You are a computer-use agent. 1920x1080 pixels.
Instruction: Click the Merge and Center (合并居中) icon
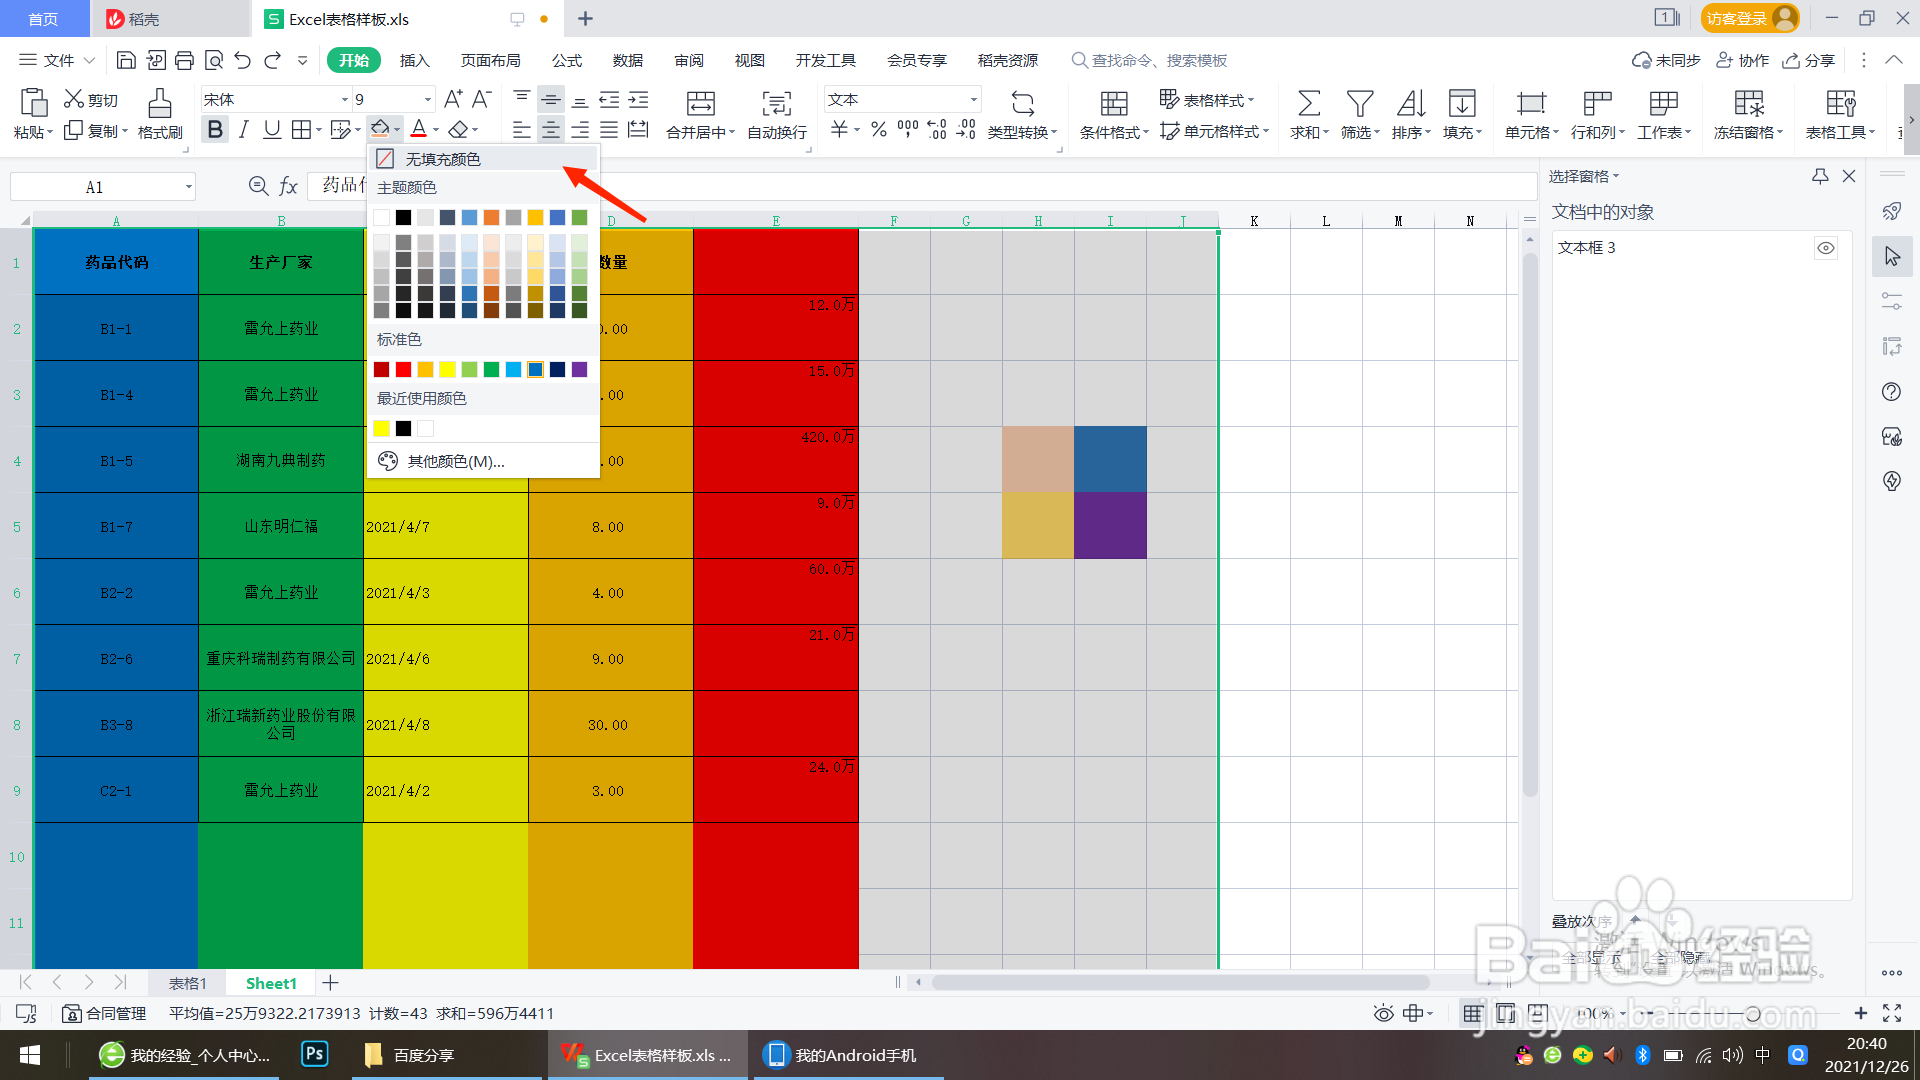(700, 103)
